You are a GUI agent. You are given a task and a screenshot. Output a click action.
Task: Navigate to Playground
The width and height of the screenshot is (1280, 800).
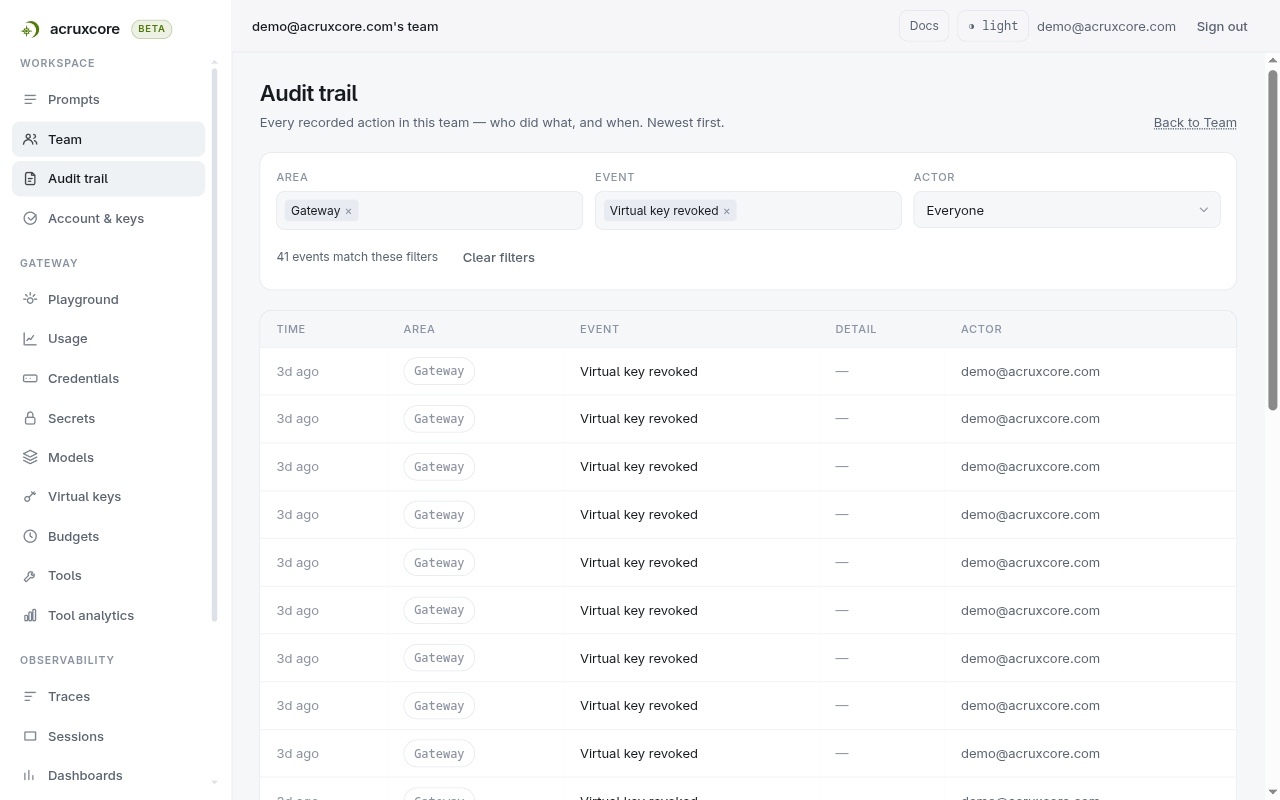(x=108, y=299)
